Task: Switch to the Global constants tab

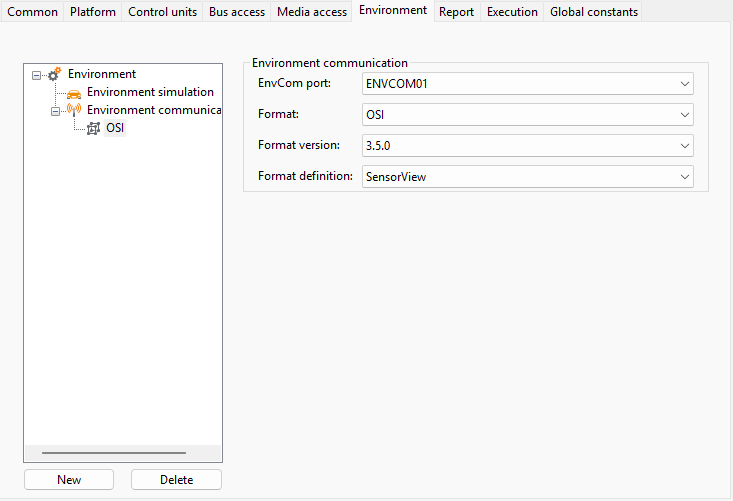Action: coord(594,12)
